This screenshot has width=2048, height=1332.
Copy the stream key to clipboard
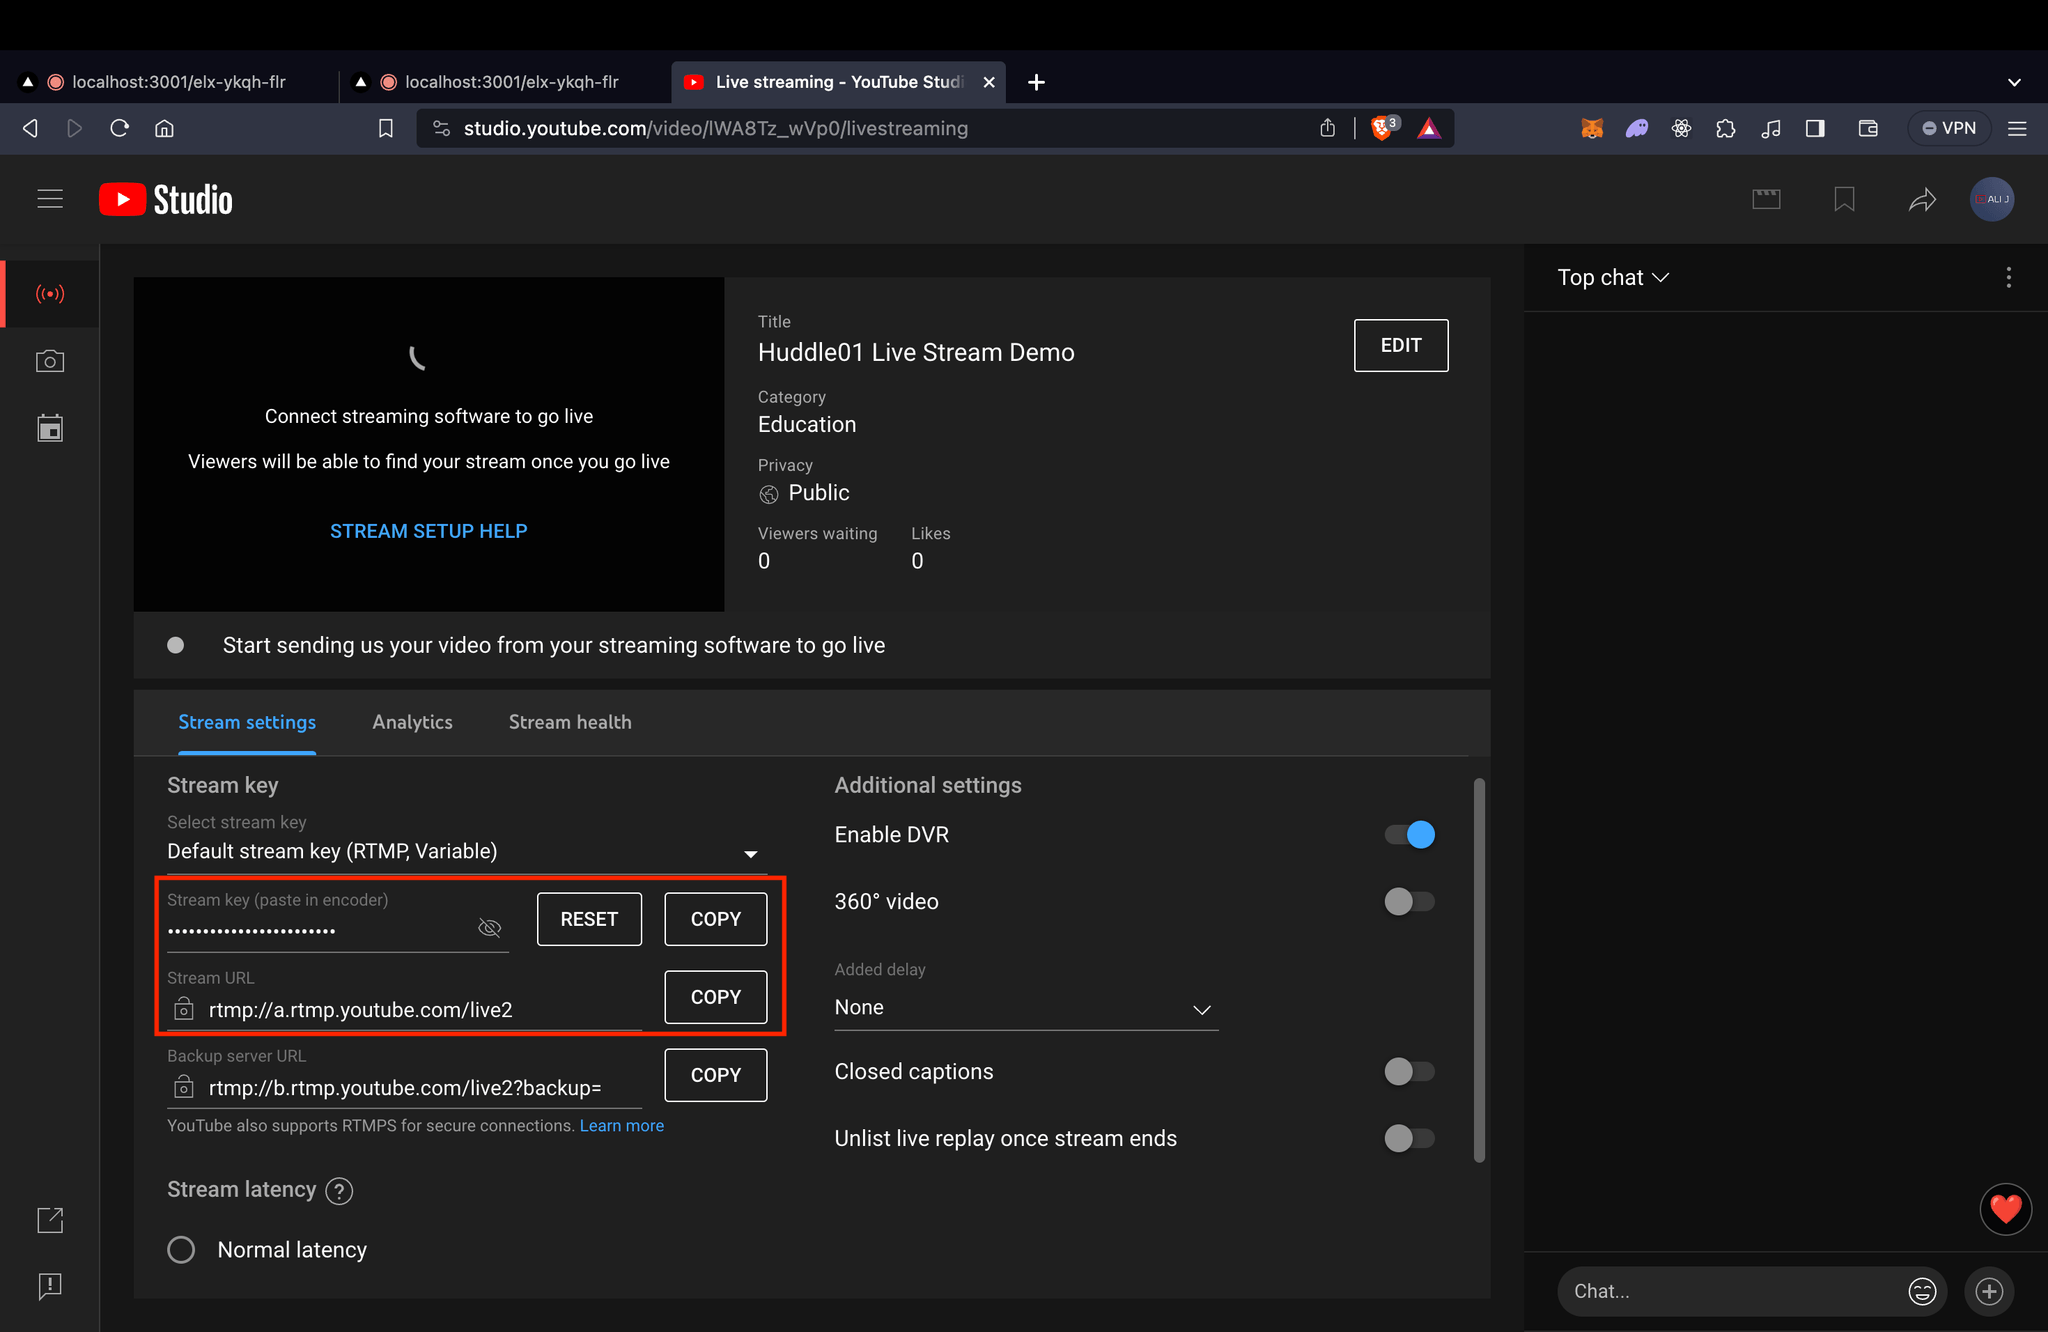tap(714, 917)
